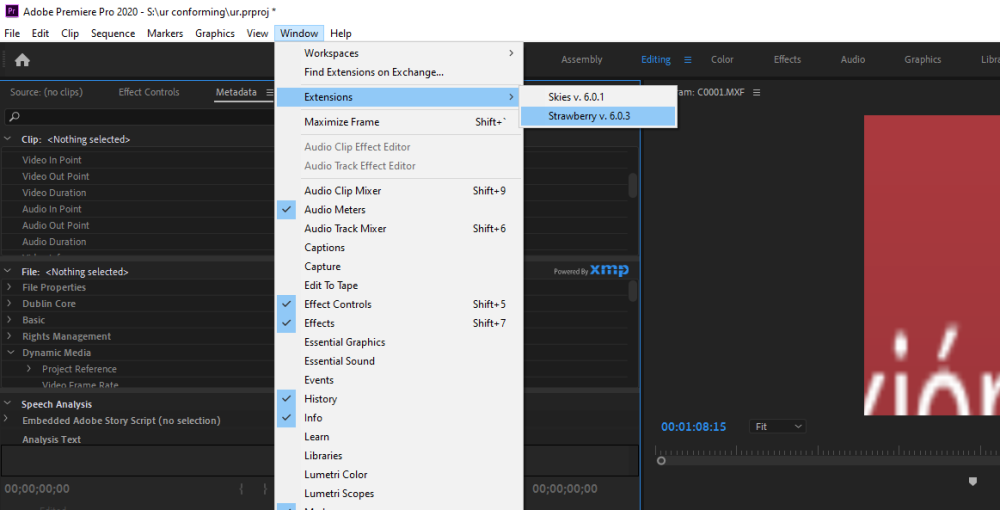
Task: Open the Fit zoom level dropdown
Action: (x=777, y=426)
